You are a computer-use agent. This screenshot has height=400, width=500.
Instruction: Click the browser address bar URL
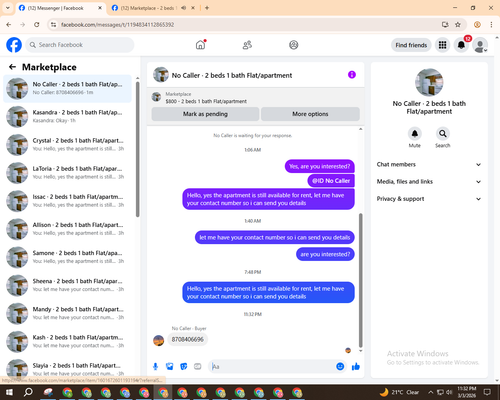[117, 25]
